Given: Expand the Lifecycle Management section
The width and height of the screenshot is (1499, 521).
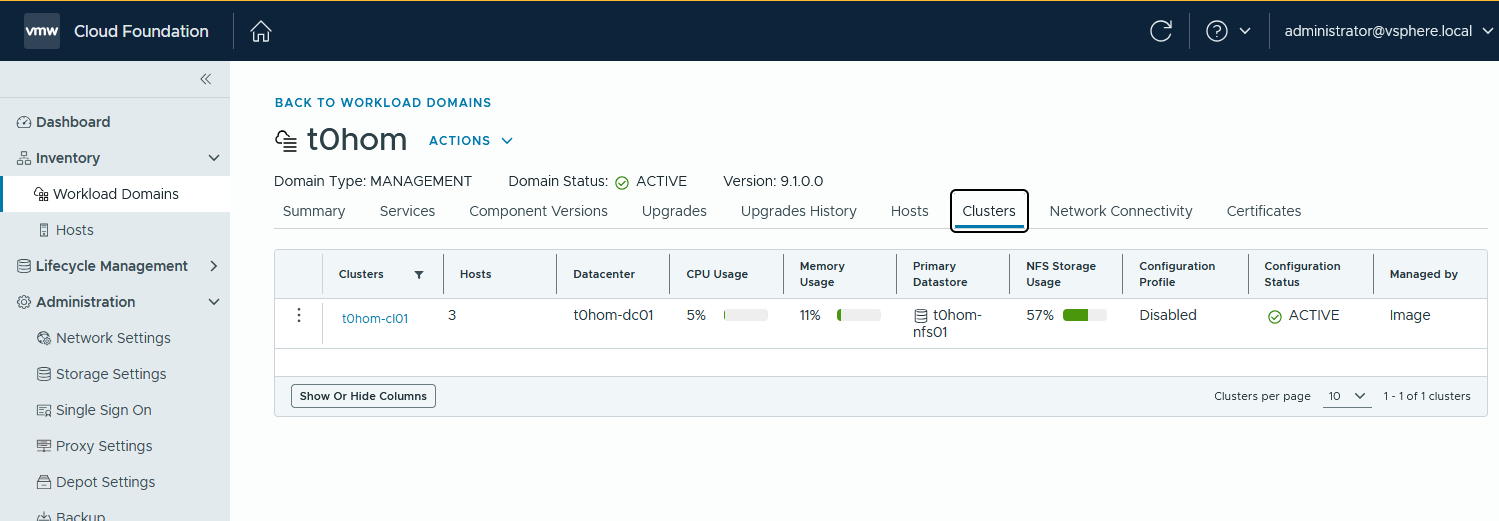Looking at the screenshot, I should [x=213, y=266].
